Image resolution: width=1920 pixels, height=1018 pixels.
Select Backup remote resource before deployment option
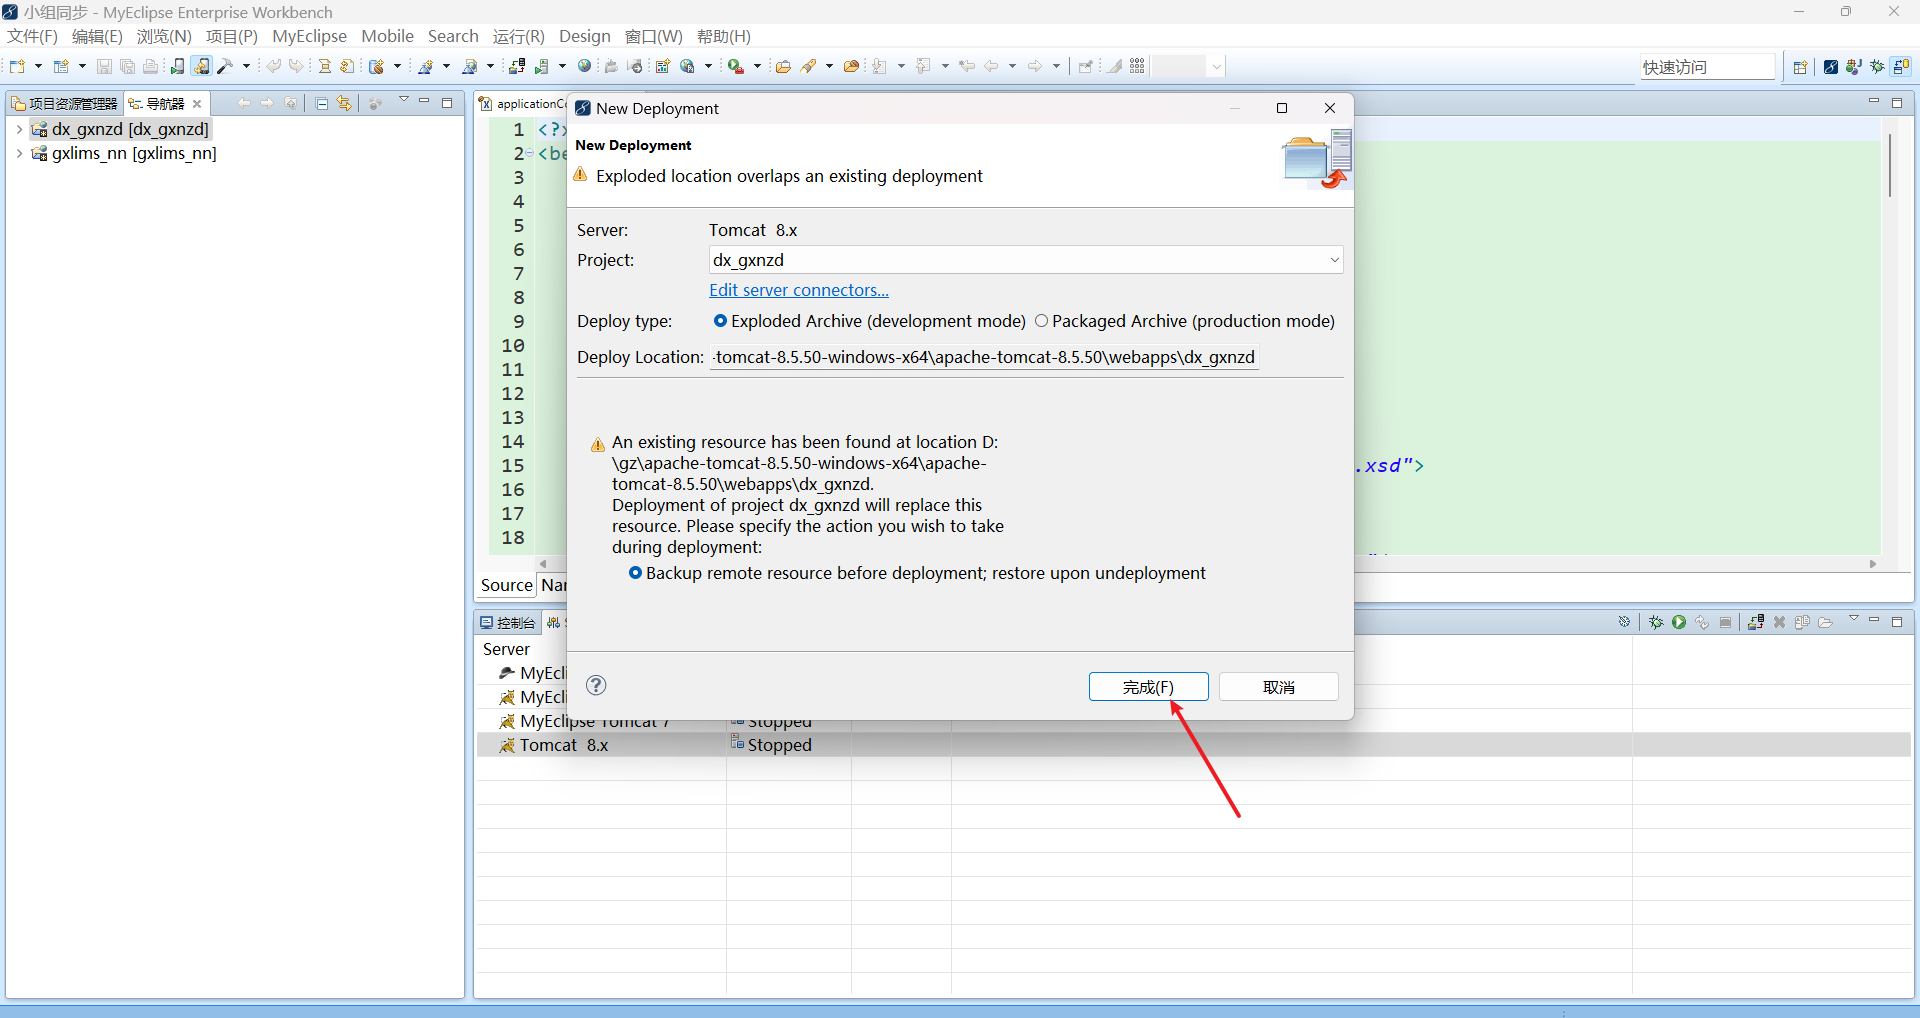click(x=917, y=573)
